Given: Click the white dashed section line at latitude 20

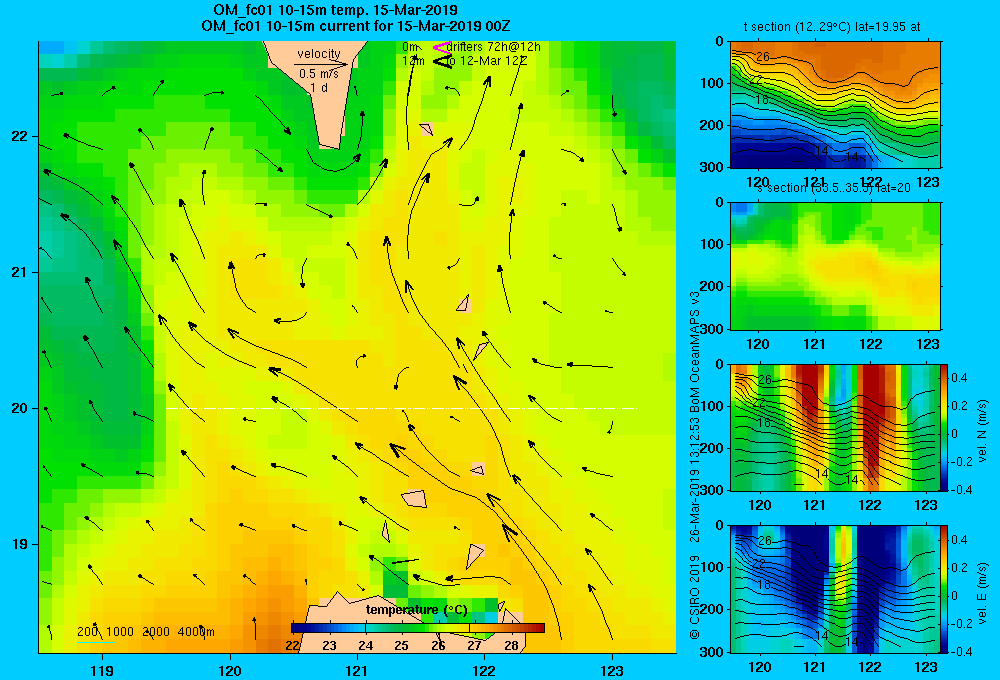Looking at the screenshot, I should click(x=401, y=408).
